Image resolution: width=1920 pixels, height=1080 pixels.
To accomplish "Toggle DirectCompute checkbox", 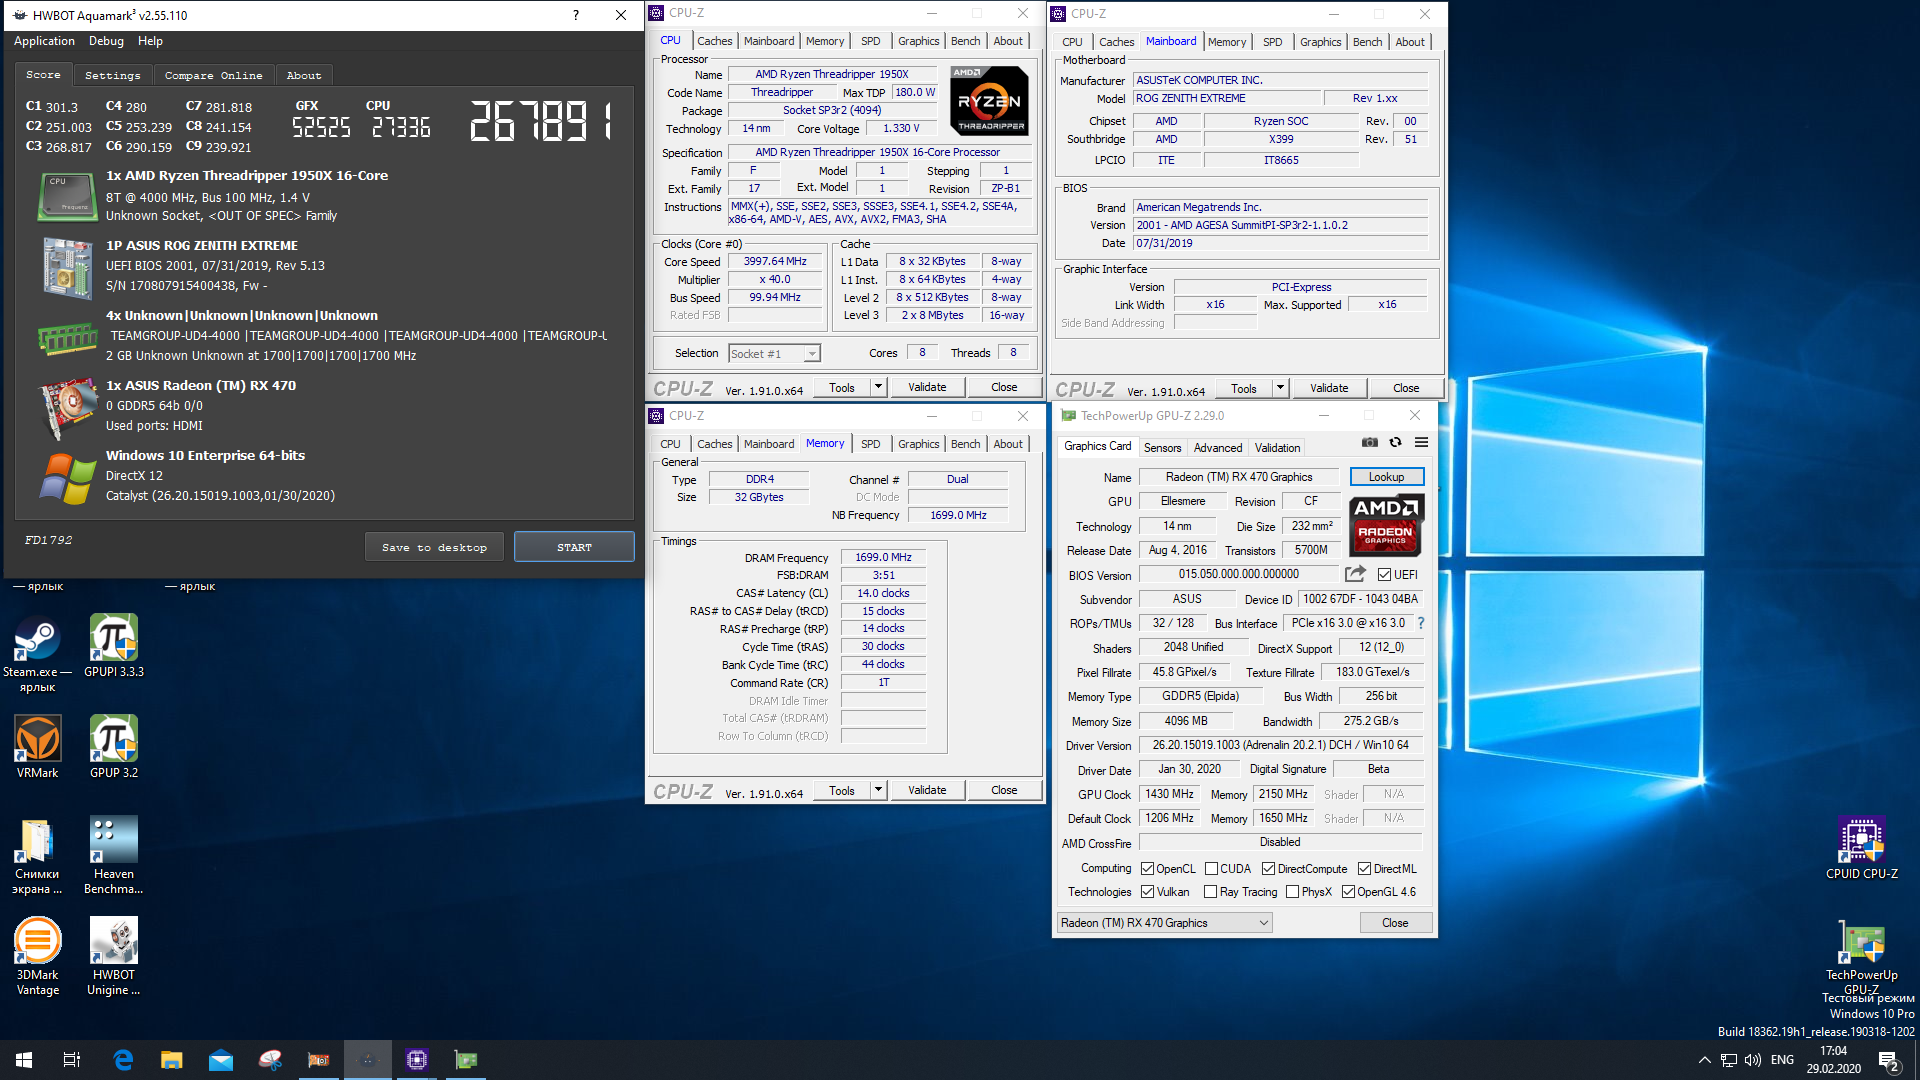I will coord(1268,869).
